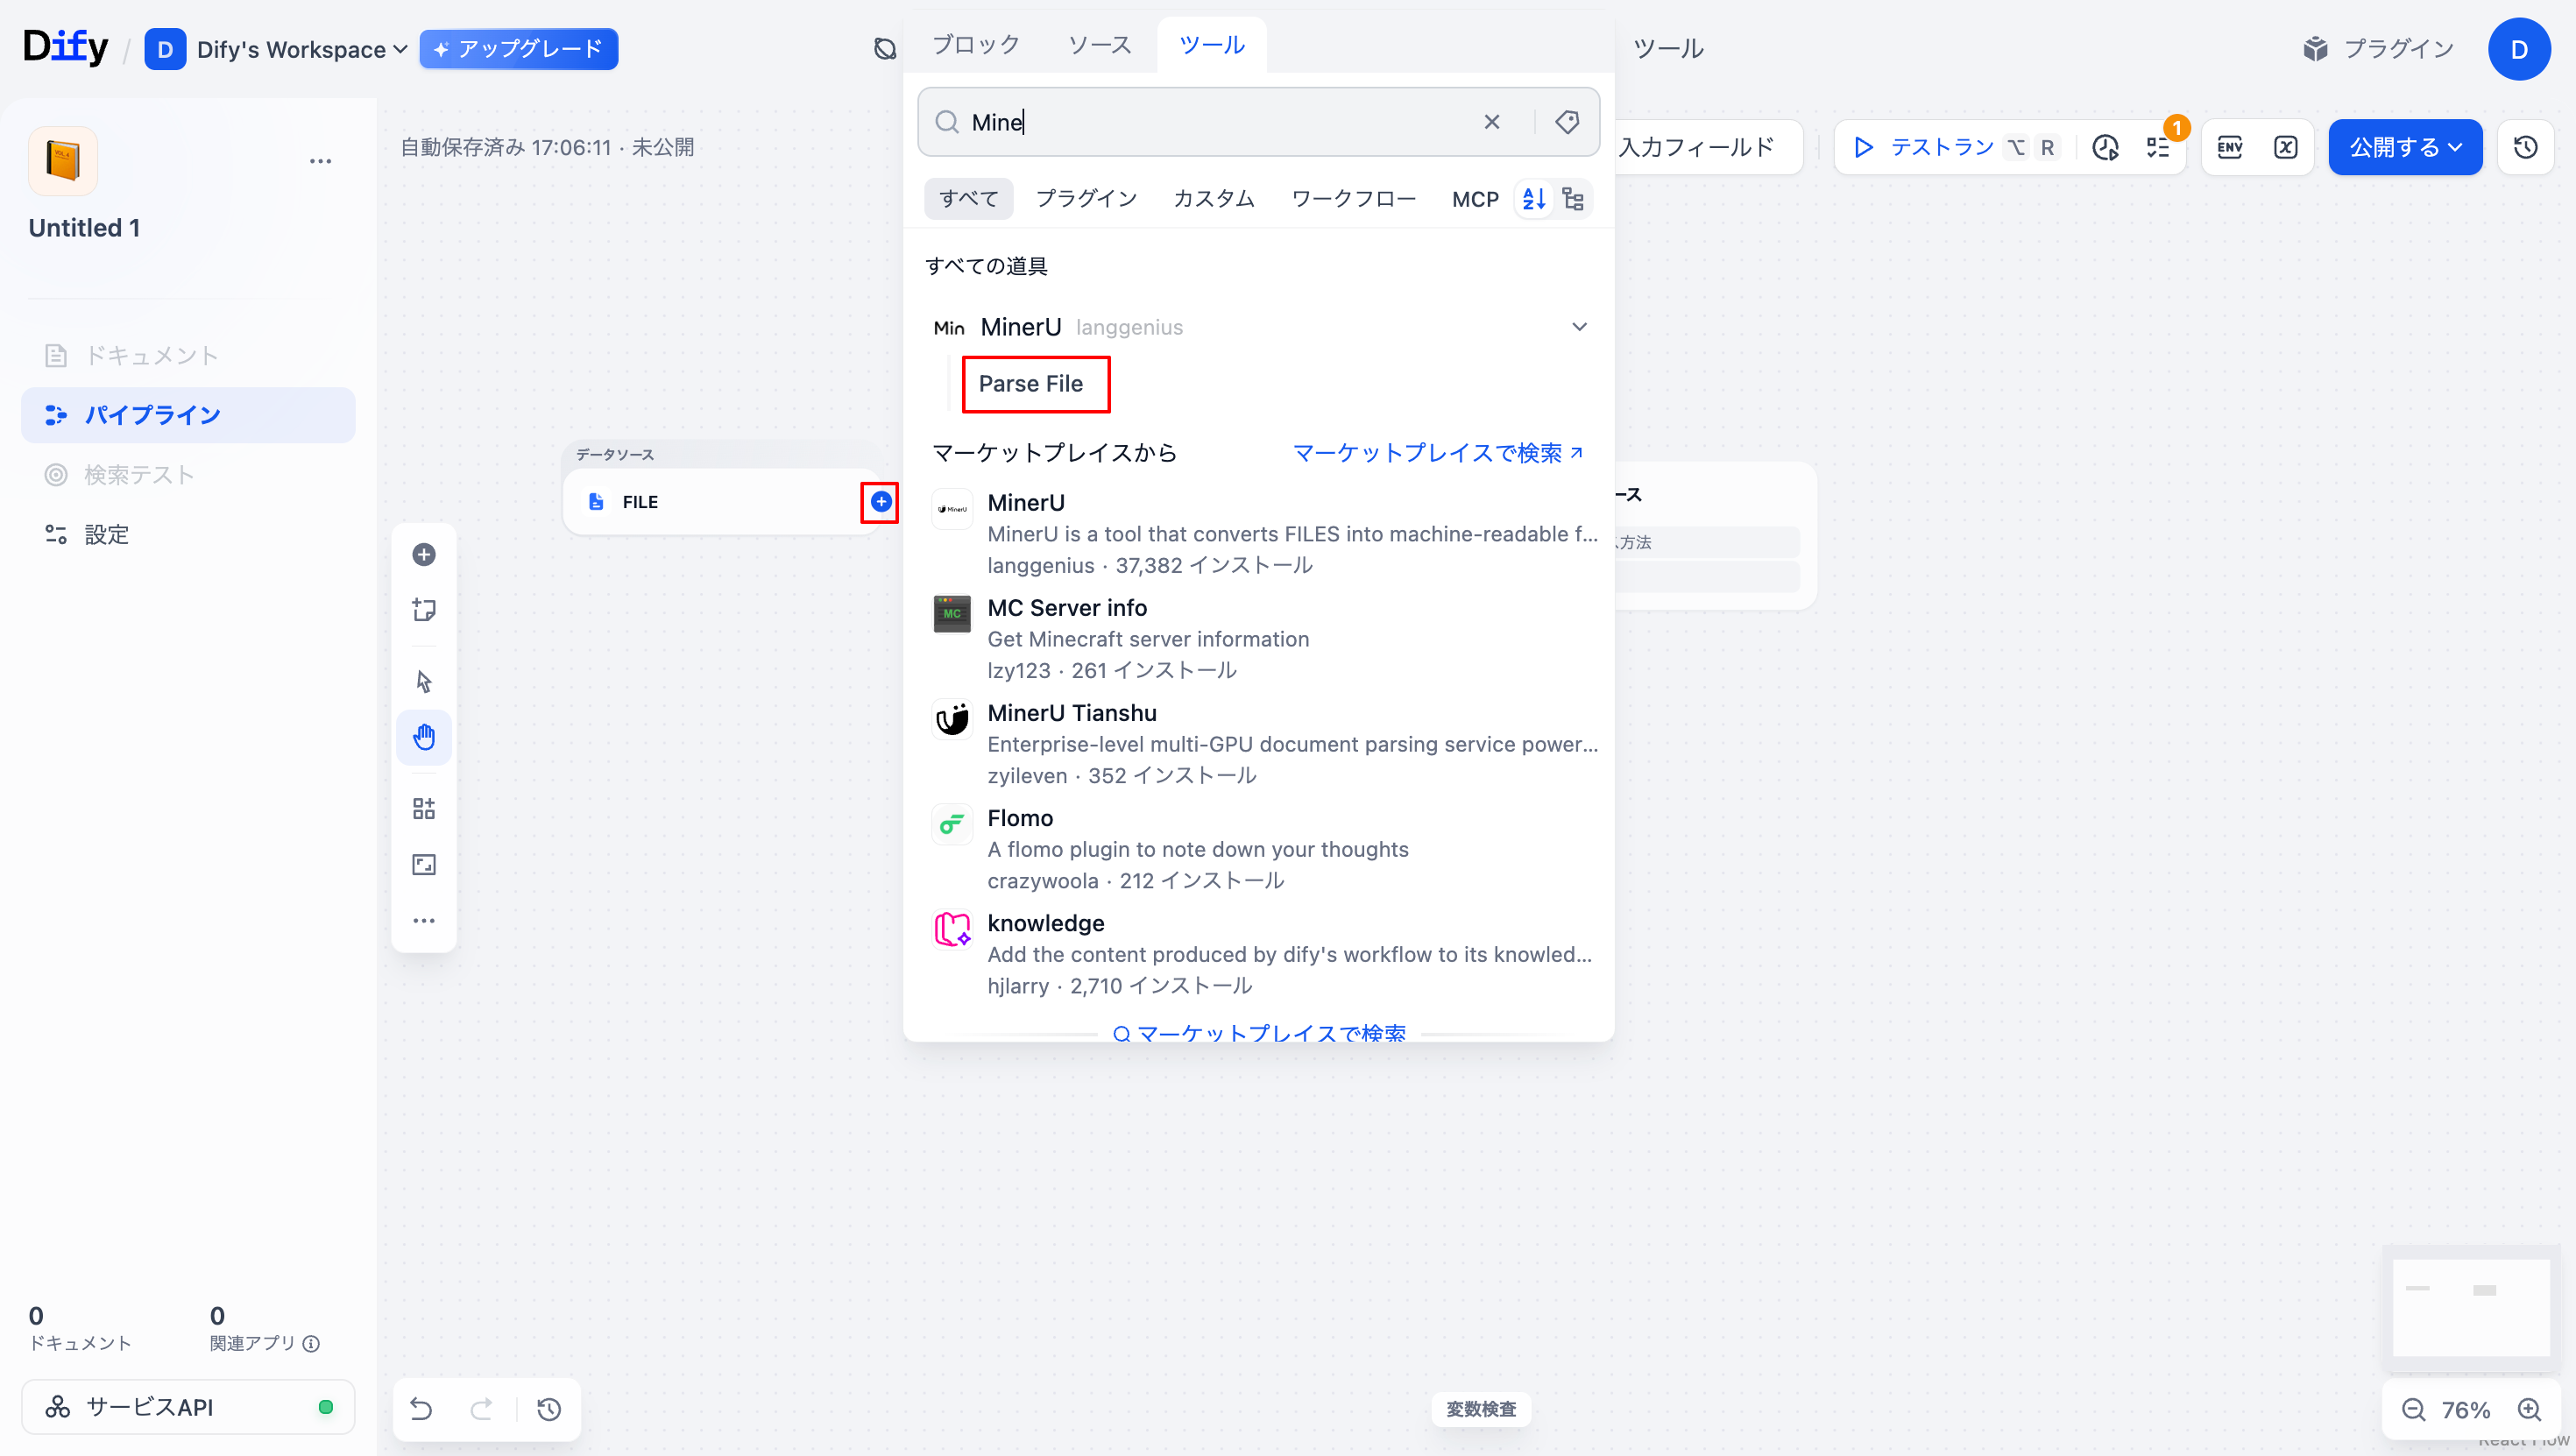Switch to the ブロック tab
Screen dimensions: 2576x1456
[975, 45]
